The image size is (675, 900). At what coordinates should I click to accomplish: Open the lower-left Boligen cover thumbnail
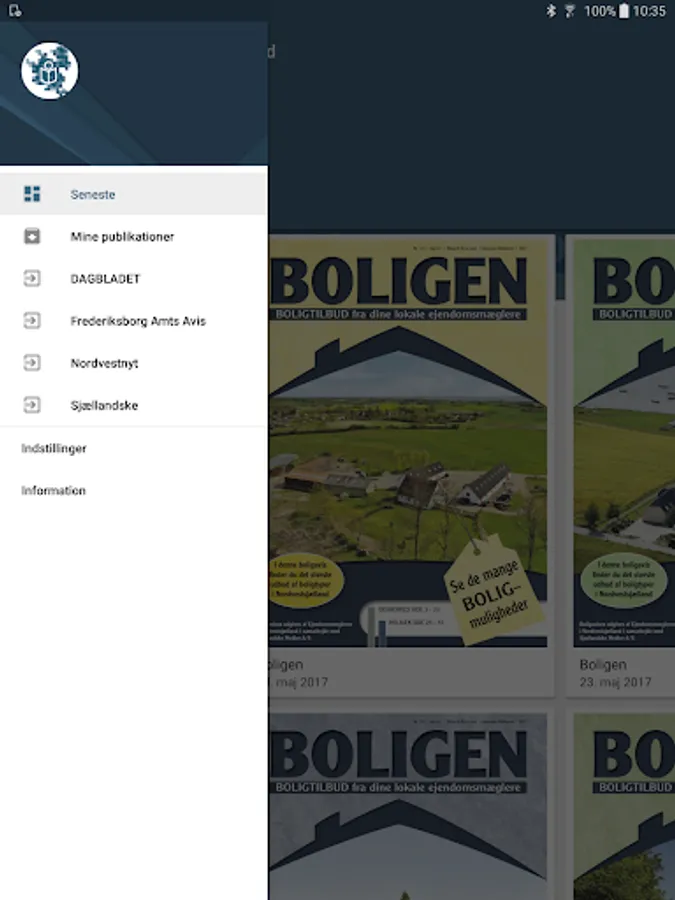[x=408, y=806]
